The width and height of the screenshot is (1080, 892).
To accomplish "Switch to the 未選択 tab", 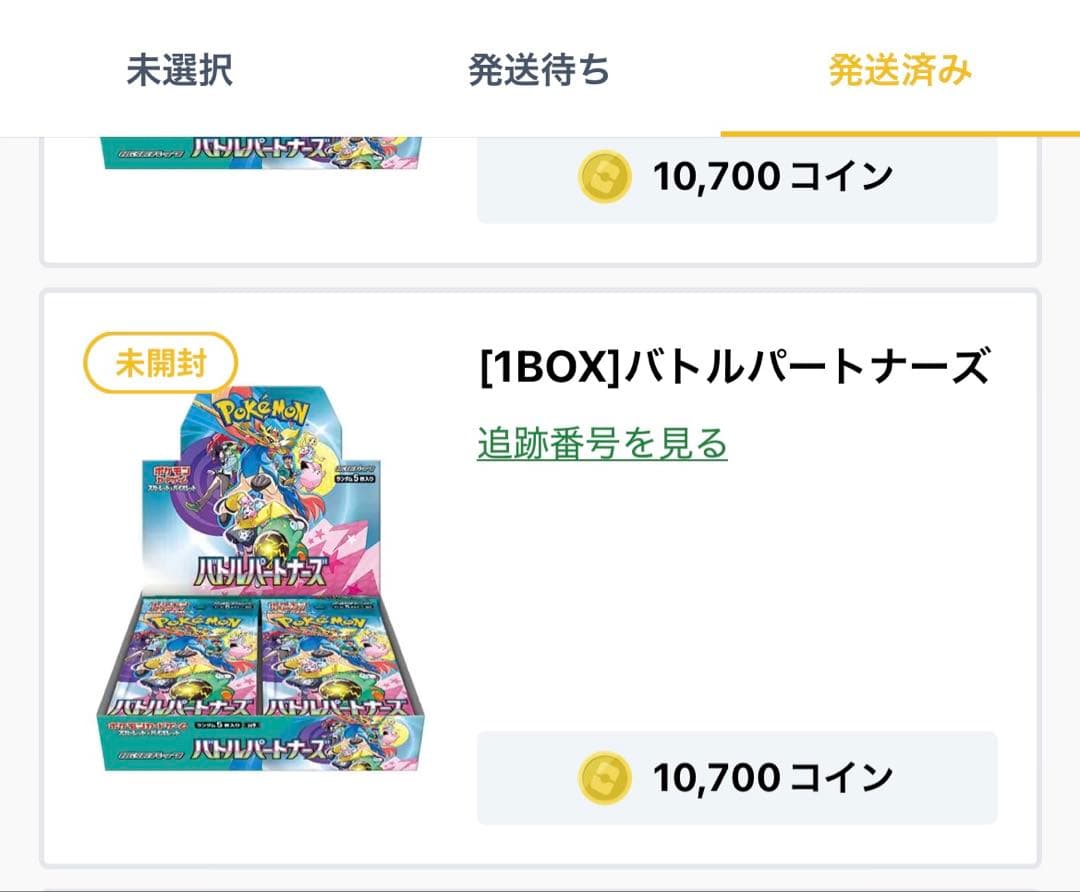I will 179,70.
